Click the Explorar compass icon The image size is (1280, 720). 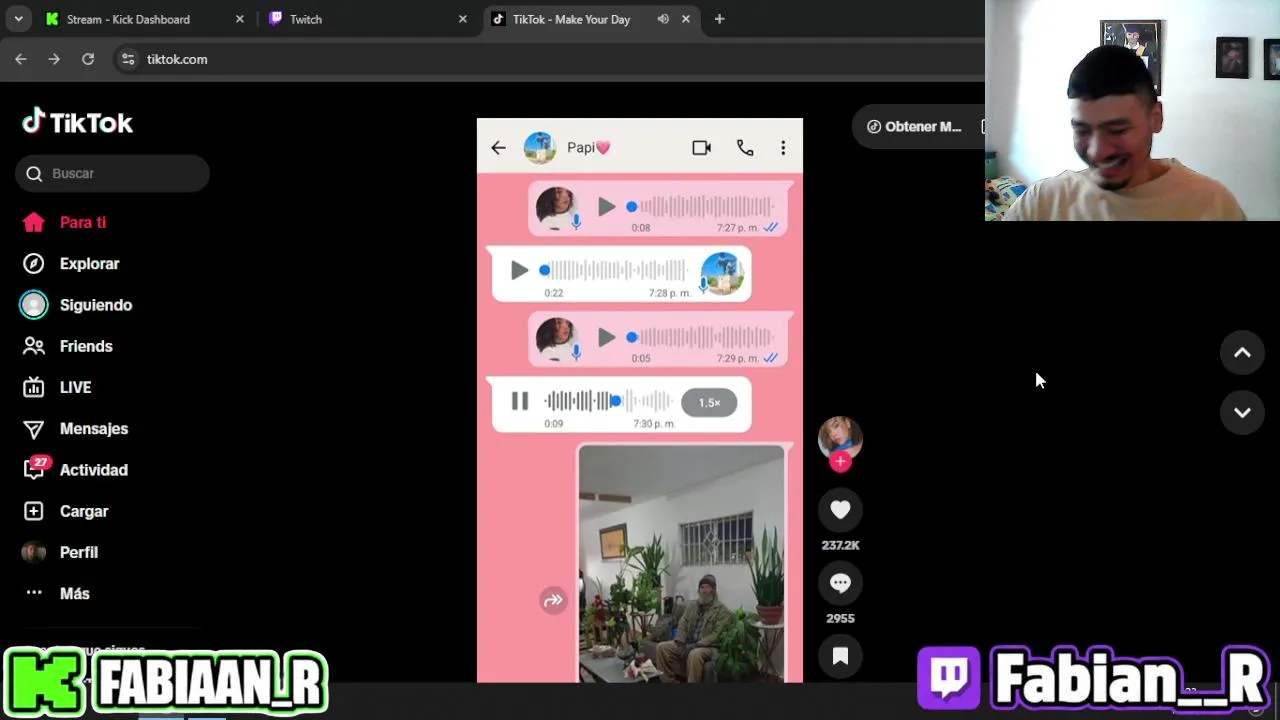pyautogui.click(x=34, y=263)
